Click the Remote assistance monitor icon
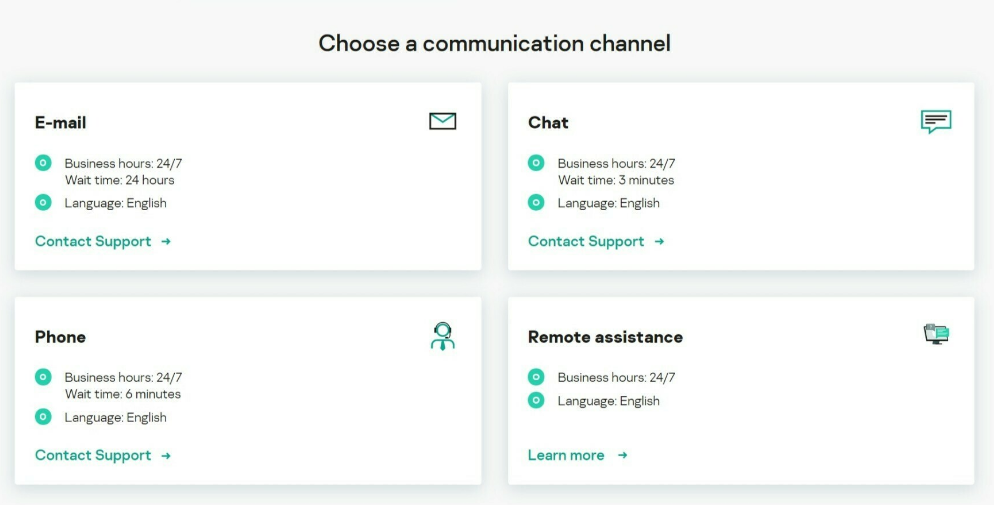 pyautogui.click(x=935, y=334)
